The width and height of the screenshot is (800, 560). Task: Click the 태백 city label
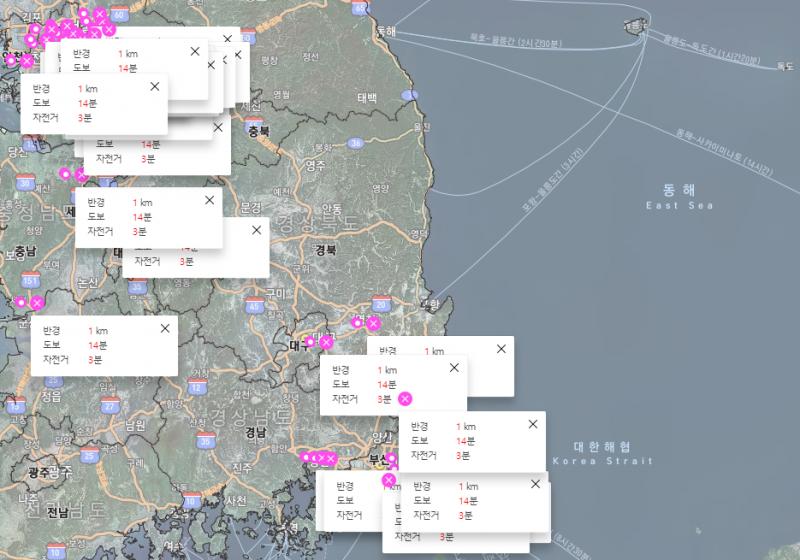pos(367,97)
